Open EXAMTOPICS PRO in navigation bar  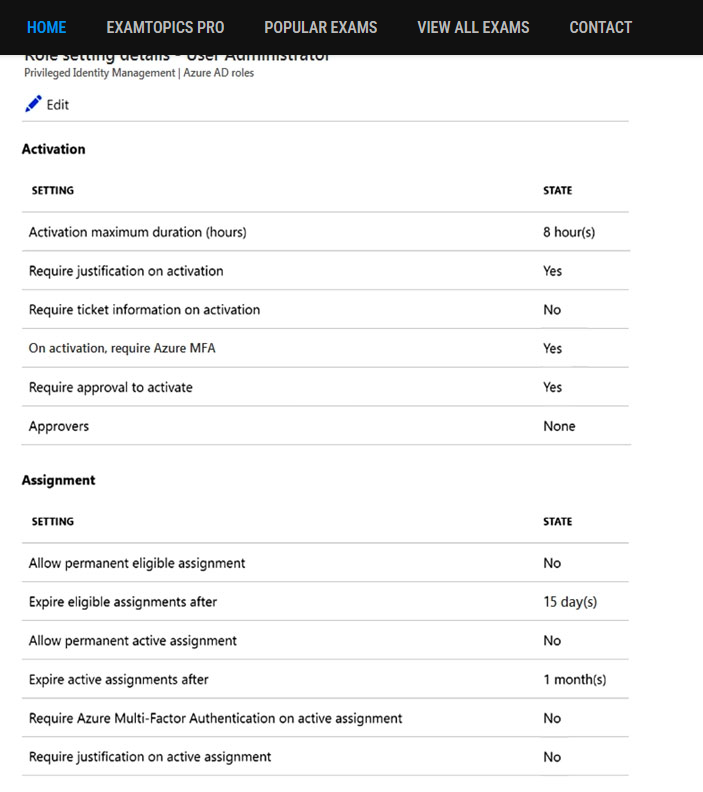(x=165, y=27)
